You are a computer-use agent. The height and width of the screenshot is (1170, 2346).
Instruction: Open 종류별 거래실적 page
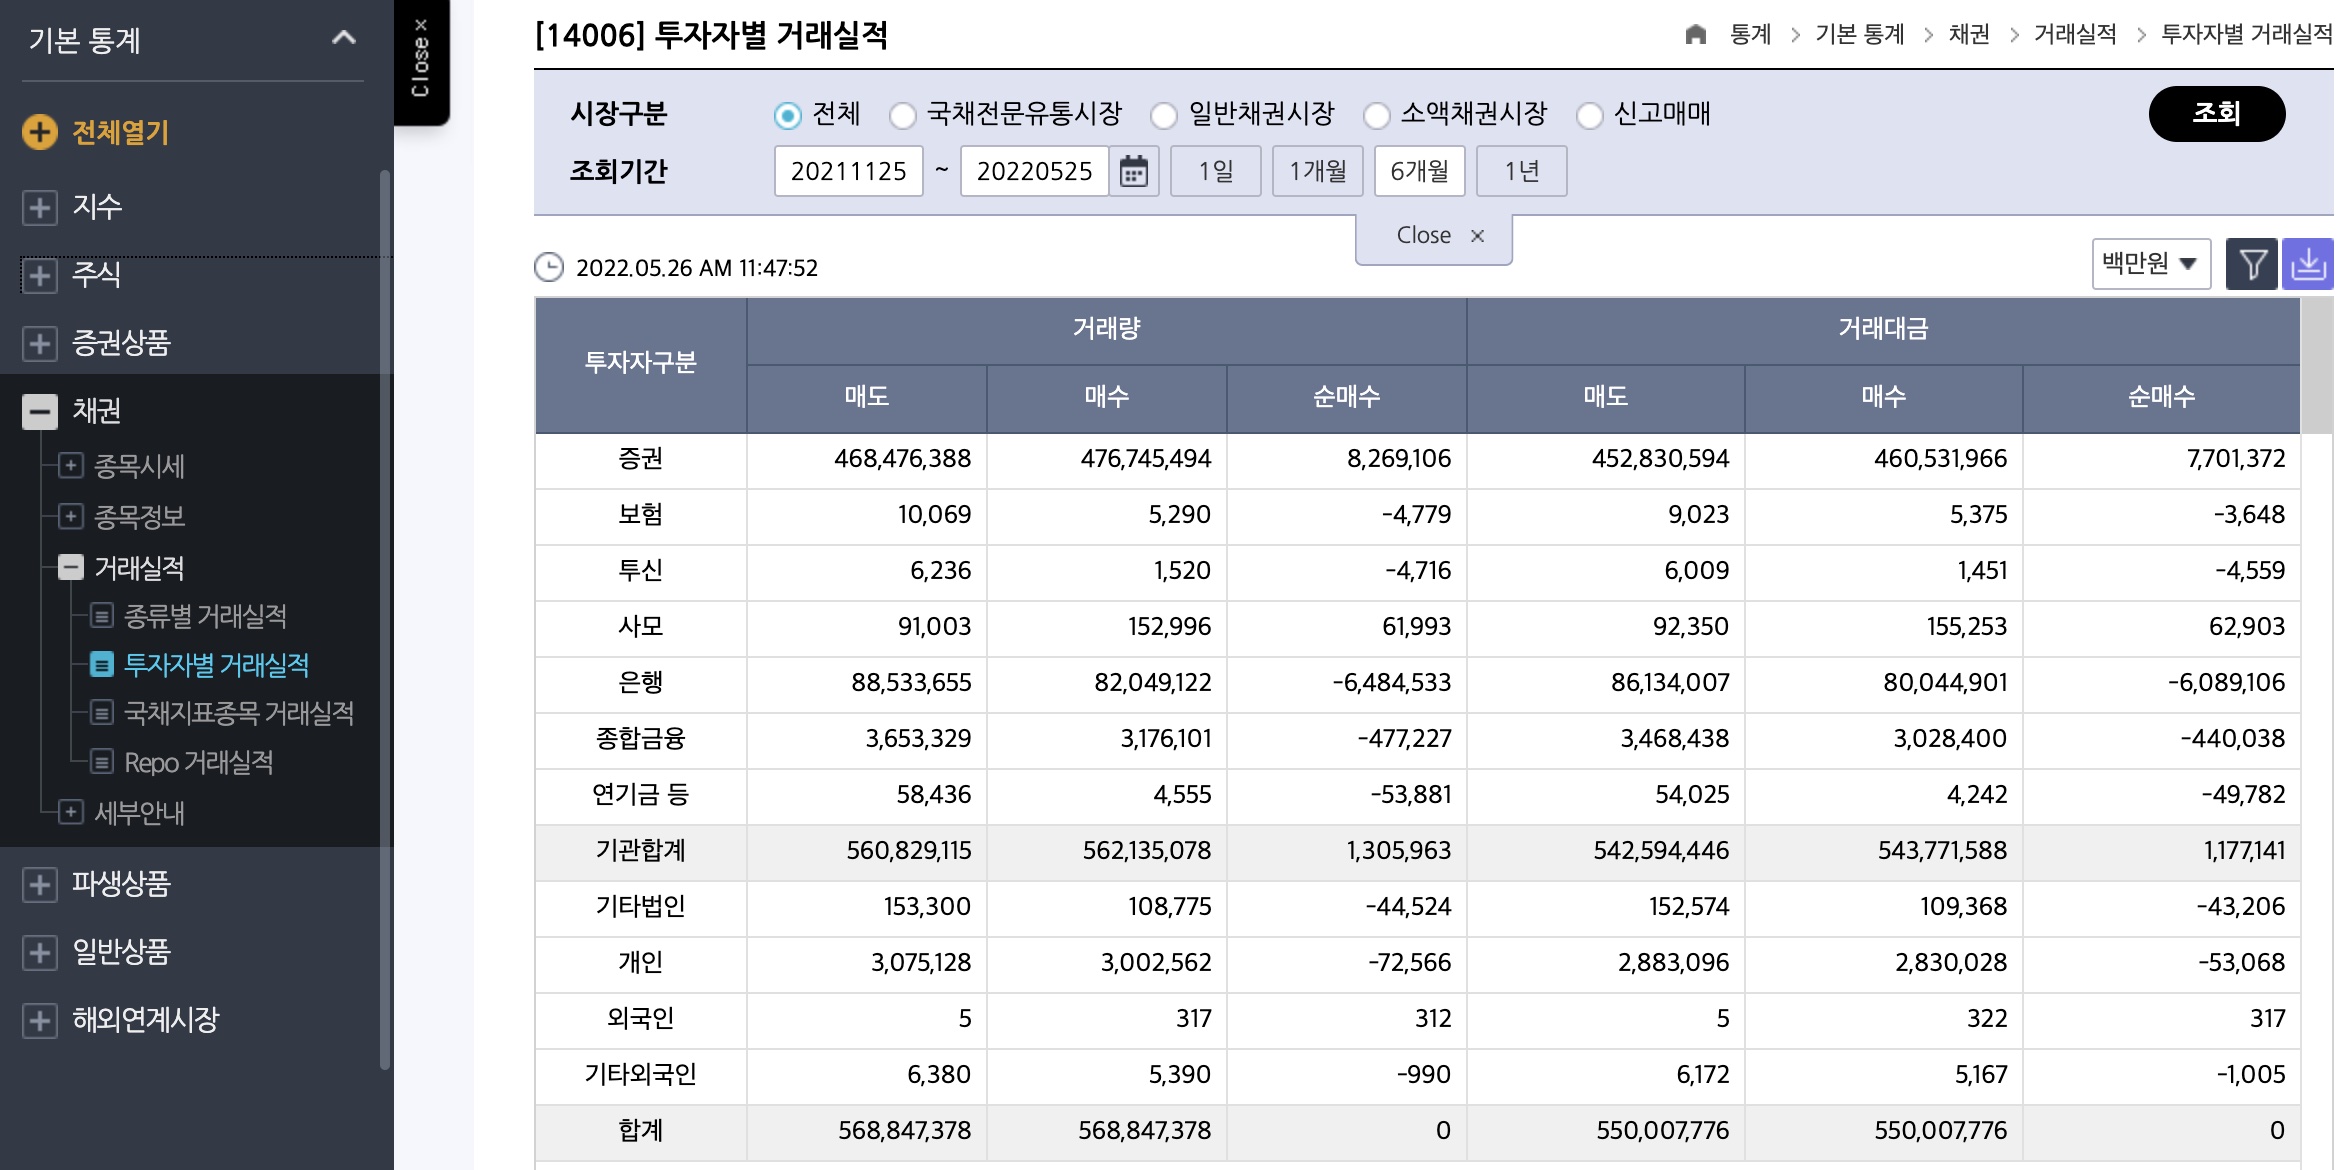205,616
